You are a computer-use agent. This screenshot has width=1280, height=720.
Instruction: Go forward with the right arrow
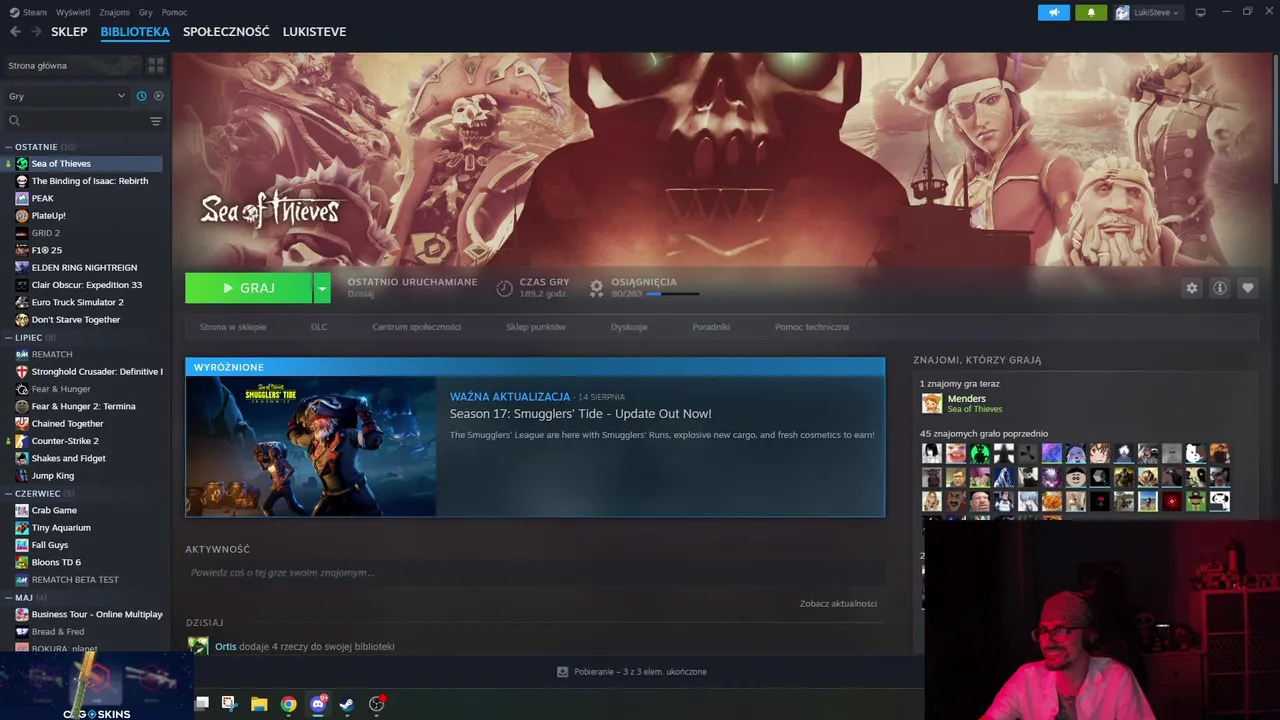coord(36,32)
